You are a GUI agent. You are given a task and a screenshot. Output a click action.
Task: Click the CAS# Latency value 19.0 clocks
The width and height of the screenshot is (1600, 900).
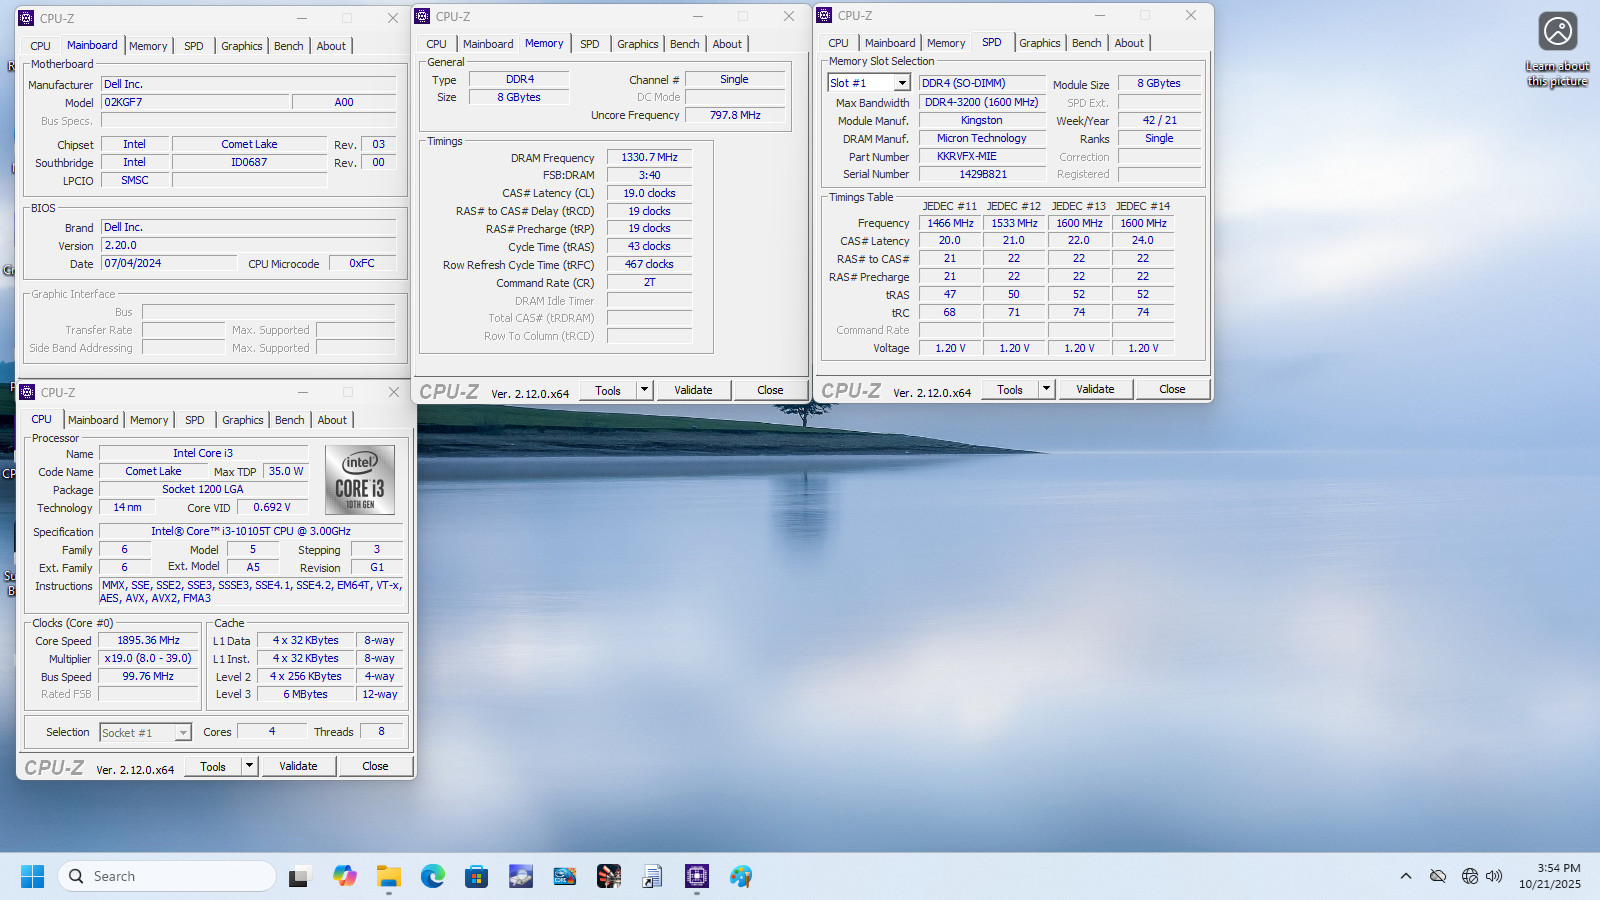pos(649,193)
